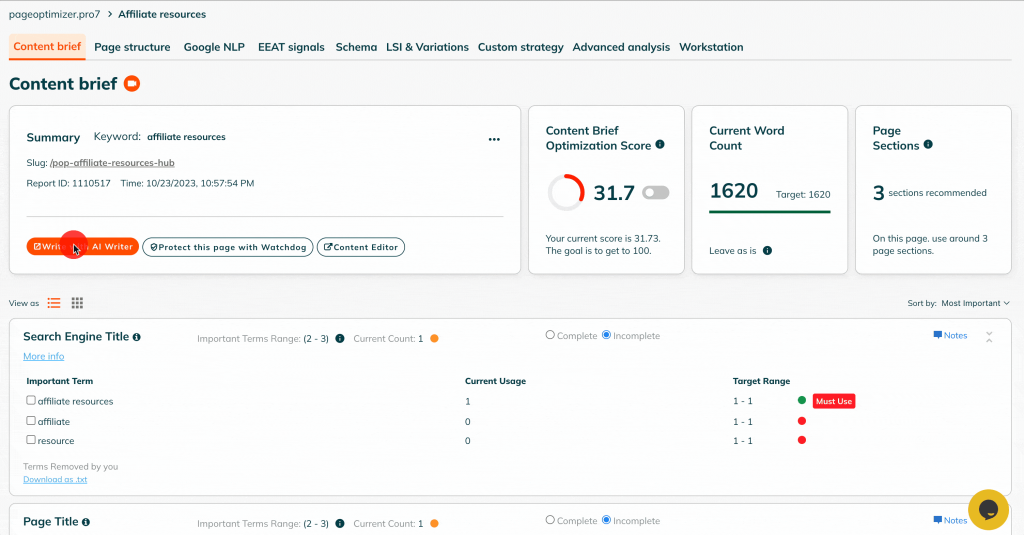Click pageoptimizer.pro7 breadcrumb
1024x535 pixels.
click(x=55, y=14)
